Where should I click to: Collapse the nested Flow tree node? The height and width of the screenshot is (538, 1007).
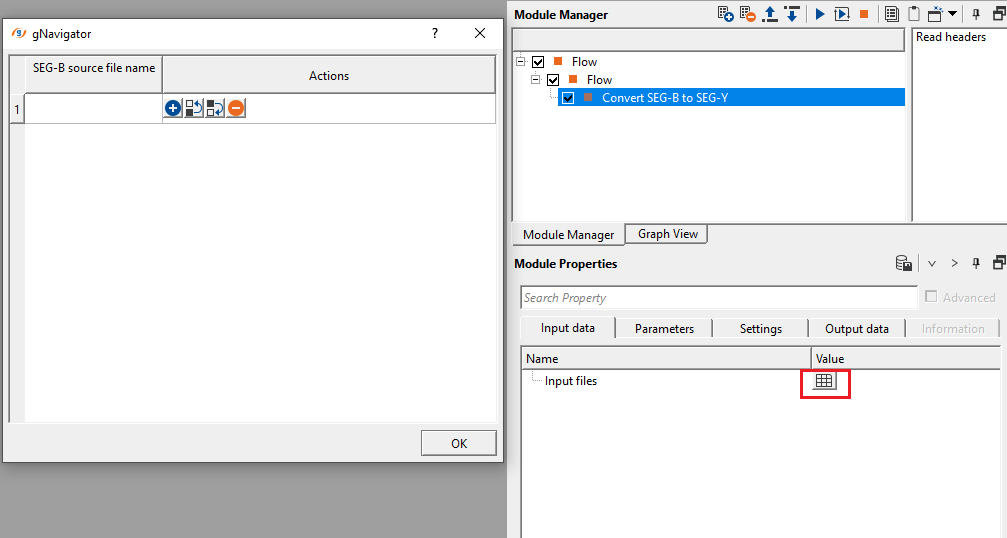tap(536, 80)
